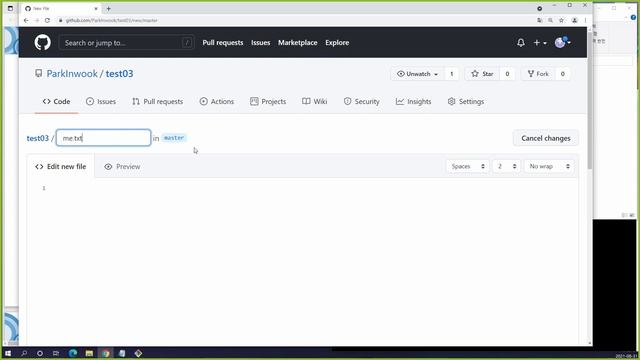
Task: Open Issues in top navigation
Action: pyautogui.click(x=260, y=42)
